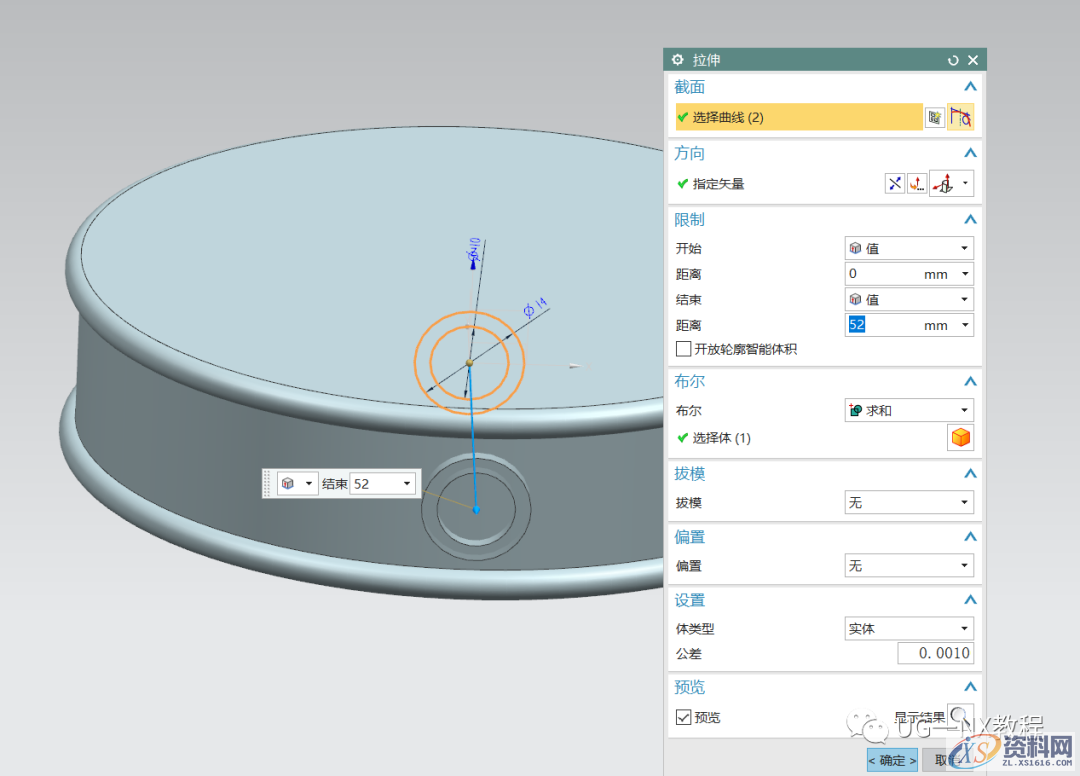Viewport: 1080px width, 776px height.
Task: Click the 显示结果 magnifier icon
Action: point(960,717)
